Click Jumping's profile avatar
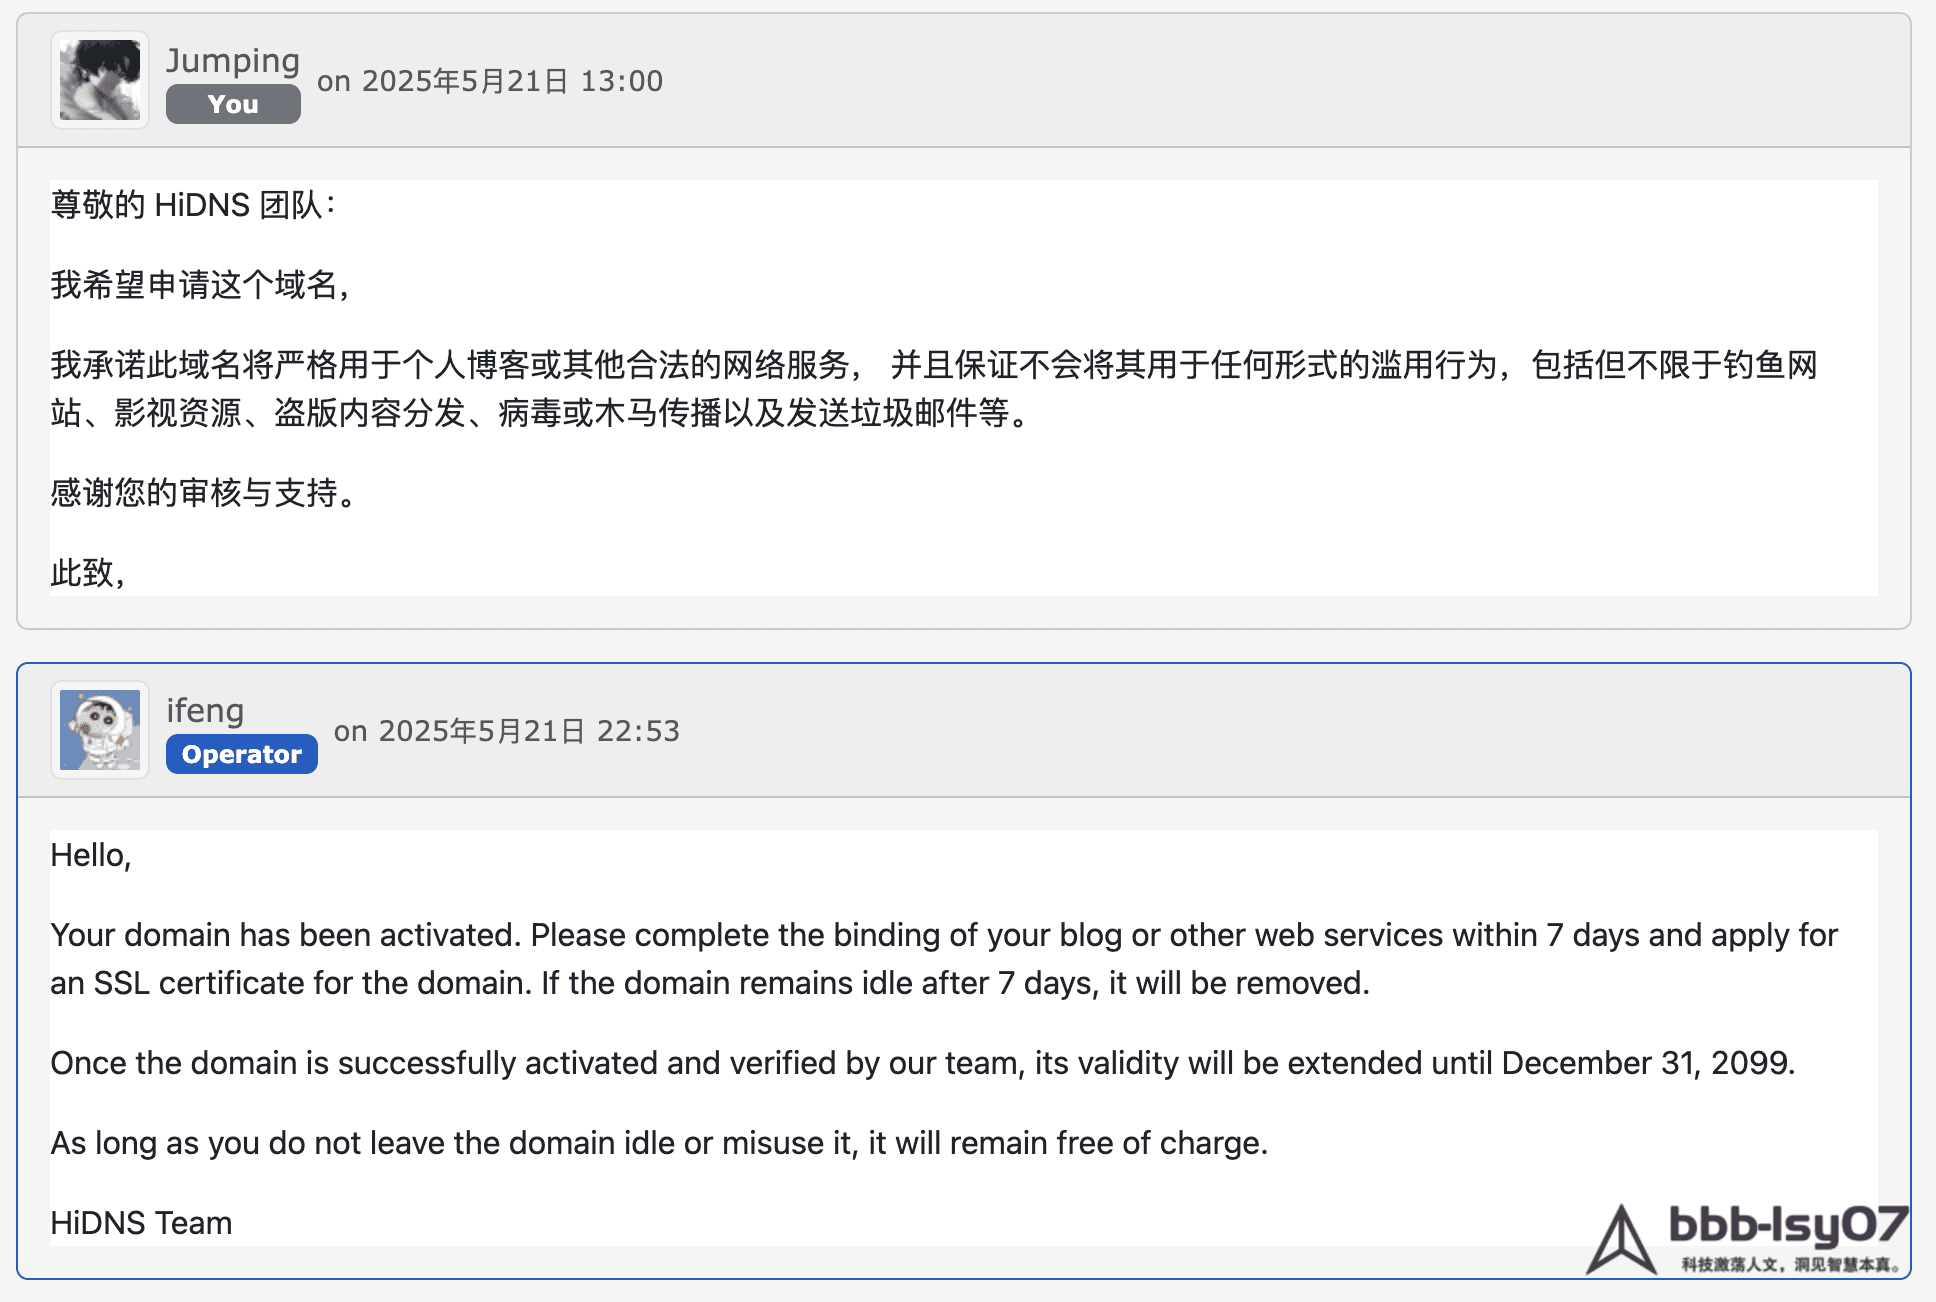This screenshot has height=1302, width=1936. pyautogui.click(x=100, y=80)
